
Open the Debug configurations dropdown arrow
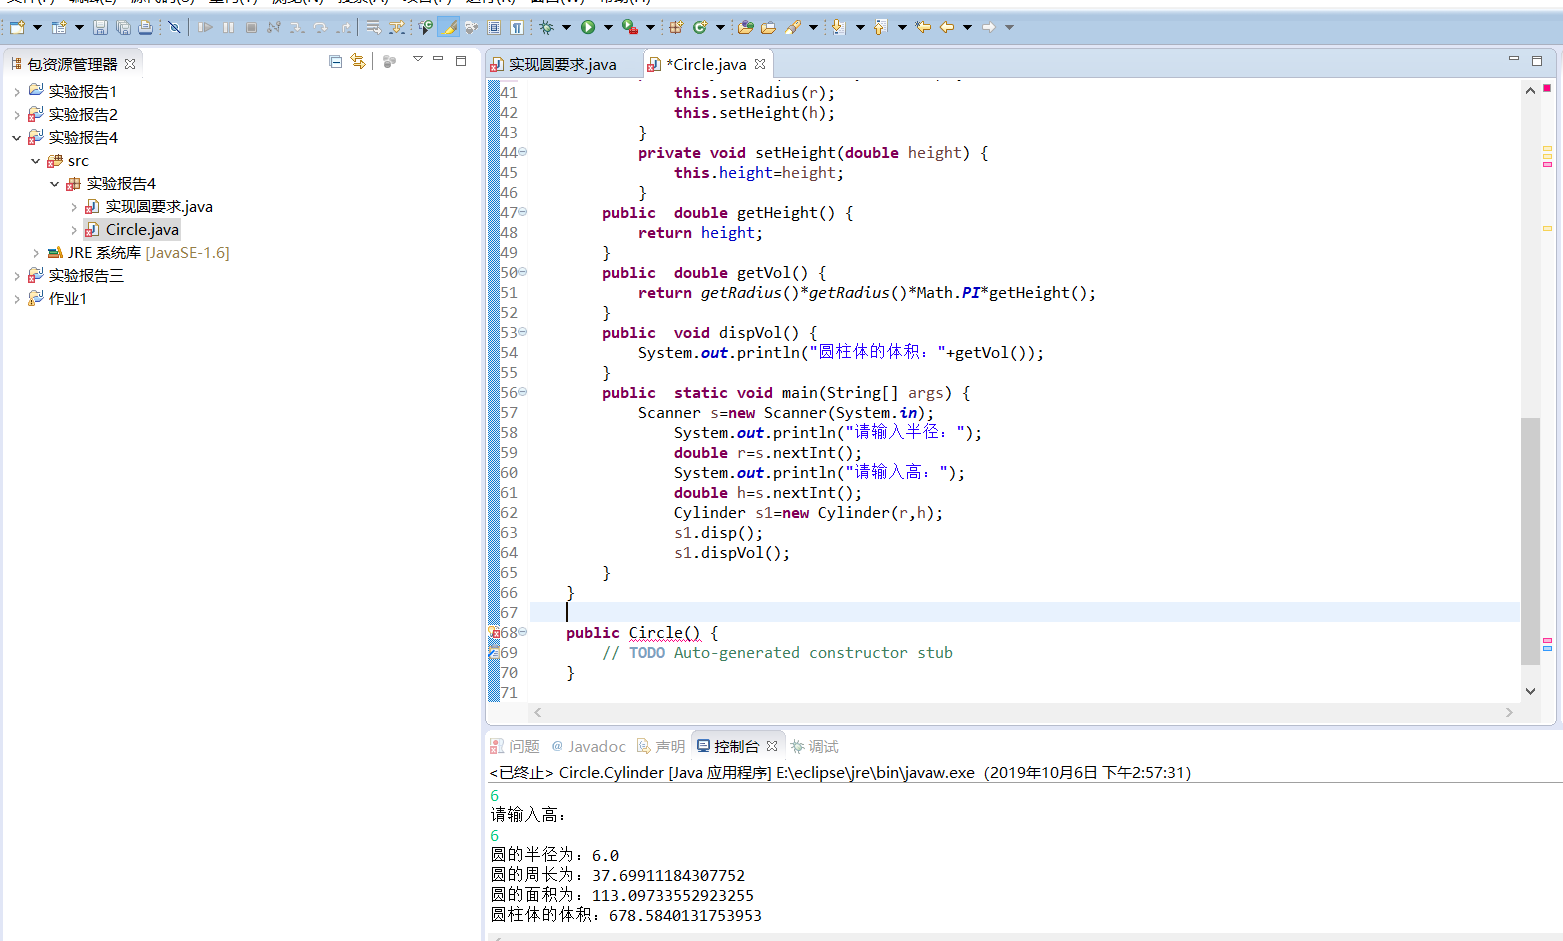(566, 27)
